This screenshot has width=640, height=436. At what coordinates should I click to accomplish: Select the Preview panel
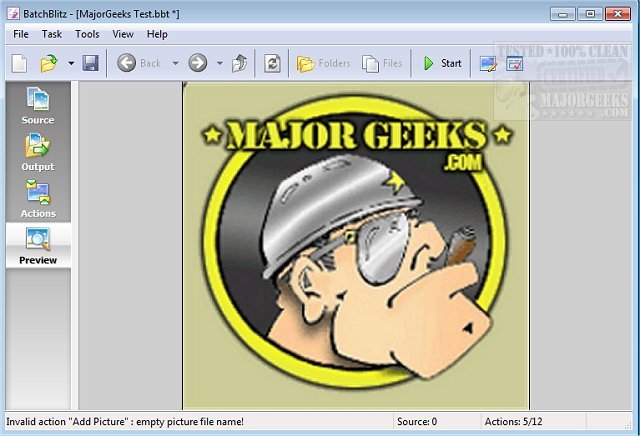coord(38,246)
